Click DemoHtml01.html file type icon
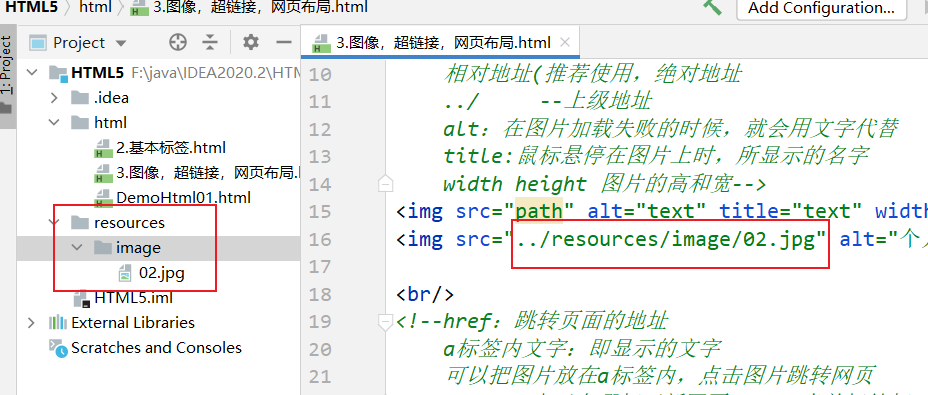This screenshot has width=928, height=395. [103, 198]
